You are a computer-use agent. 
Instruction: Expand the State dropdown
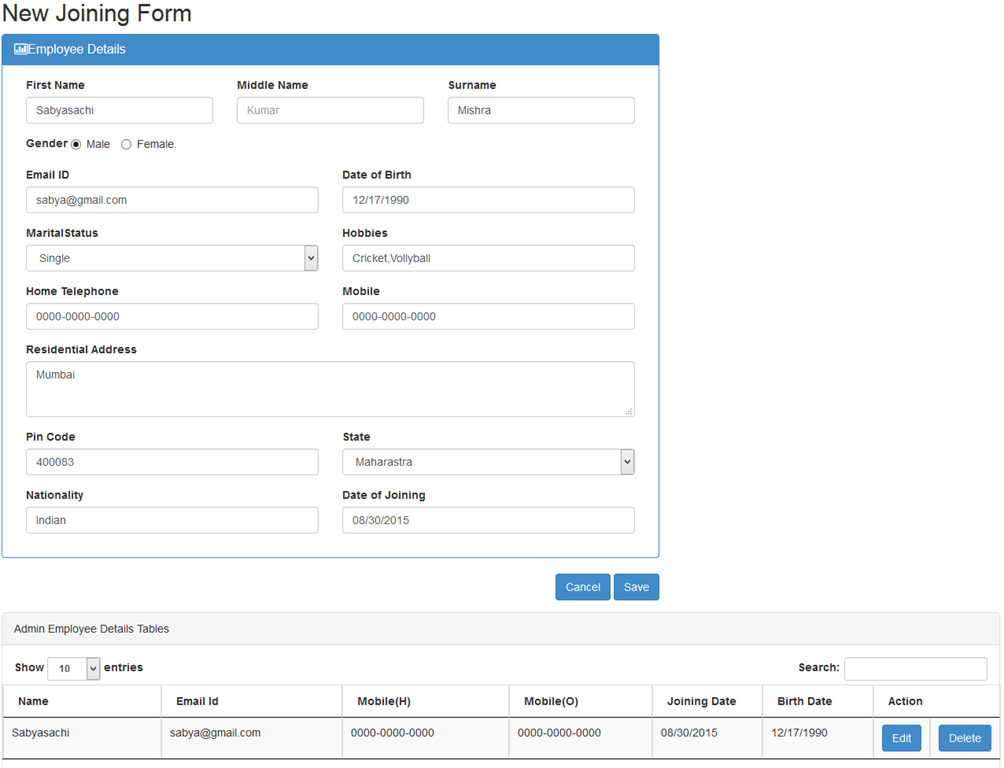pyautogui.click(x=488, y=462)
